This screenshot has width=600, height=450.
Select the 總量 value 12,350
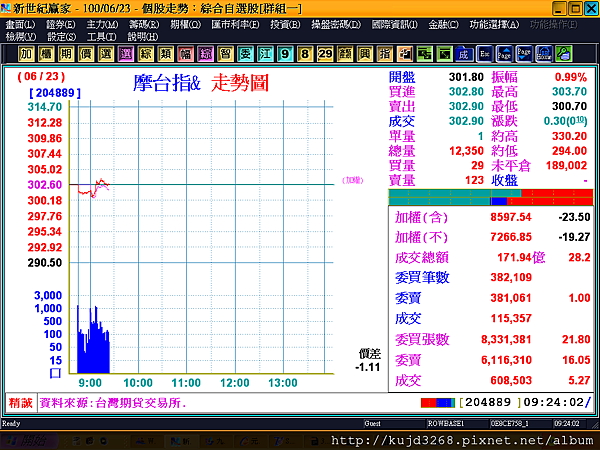coord(466,151)
